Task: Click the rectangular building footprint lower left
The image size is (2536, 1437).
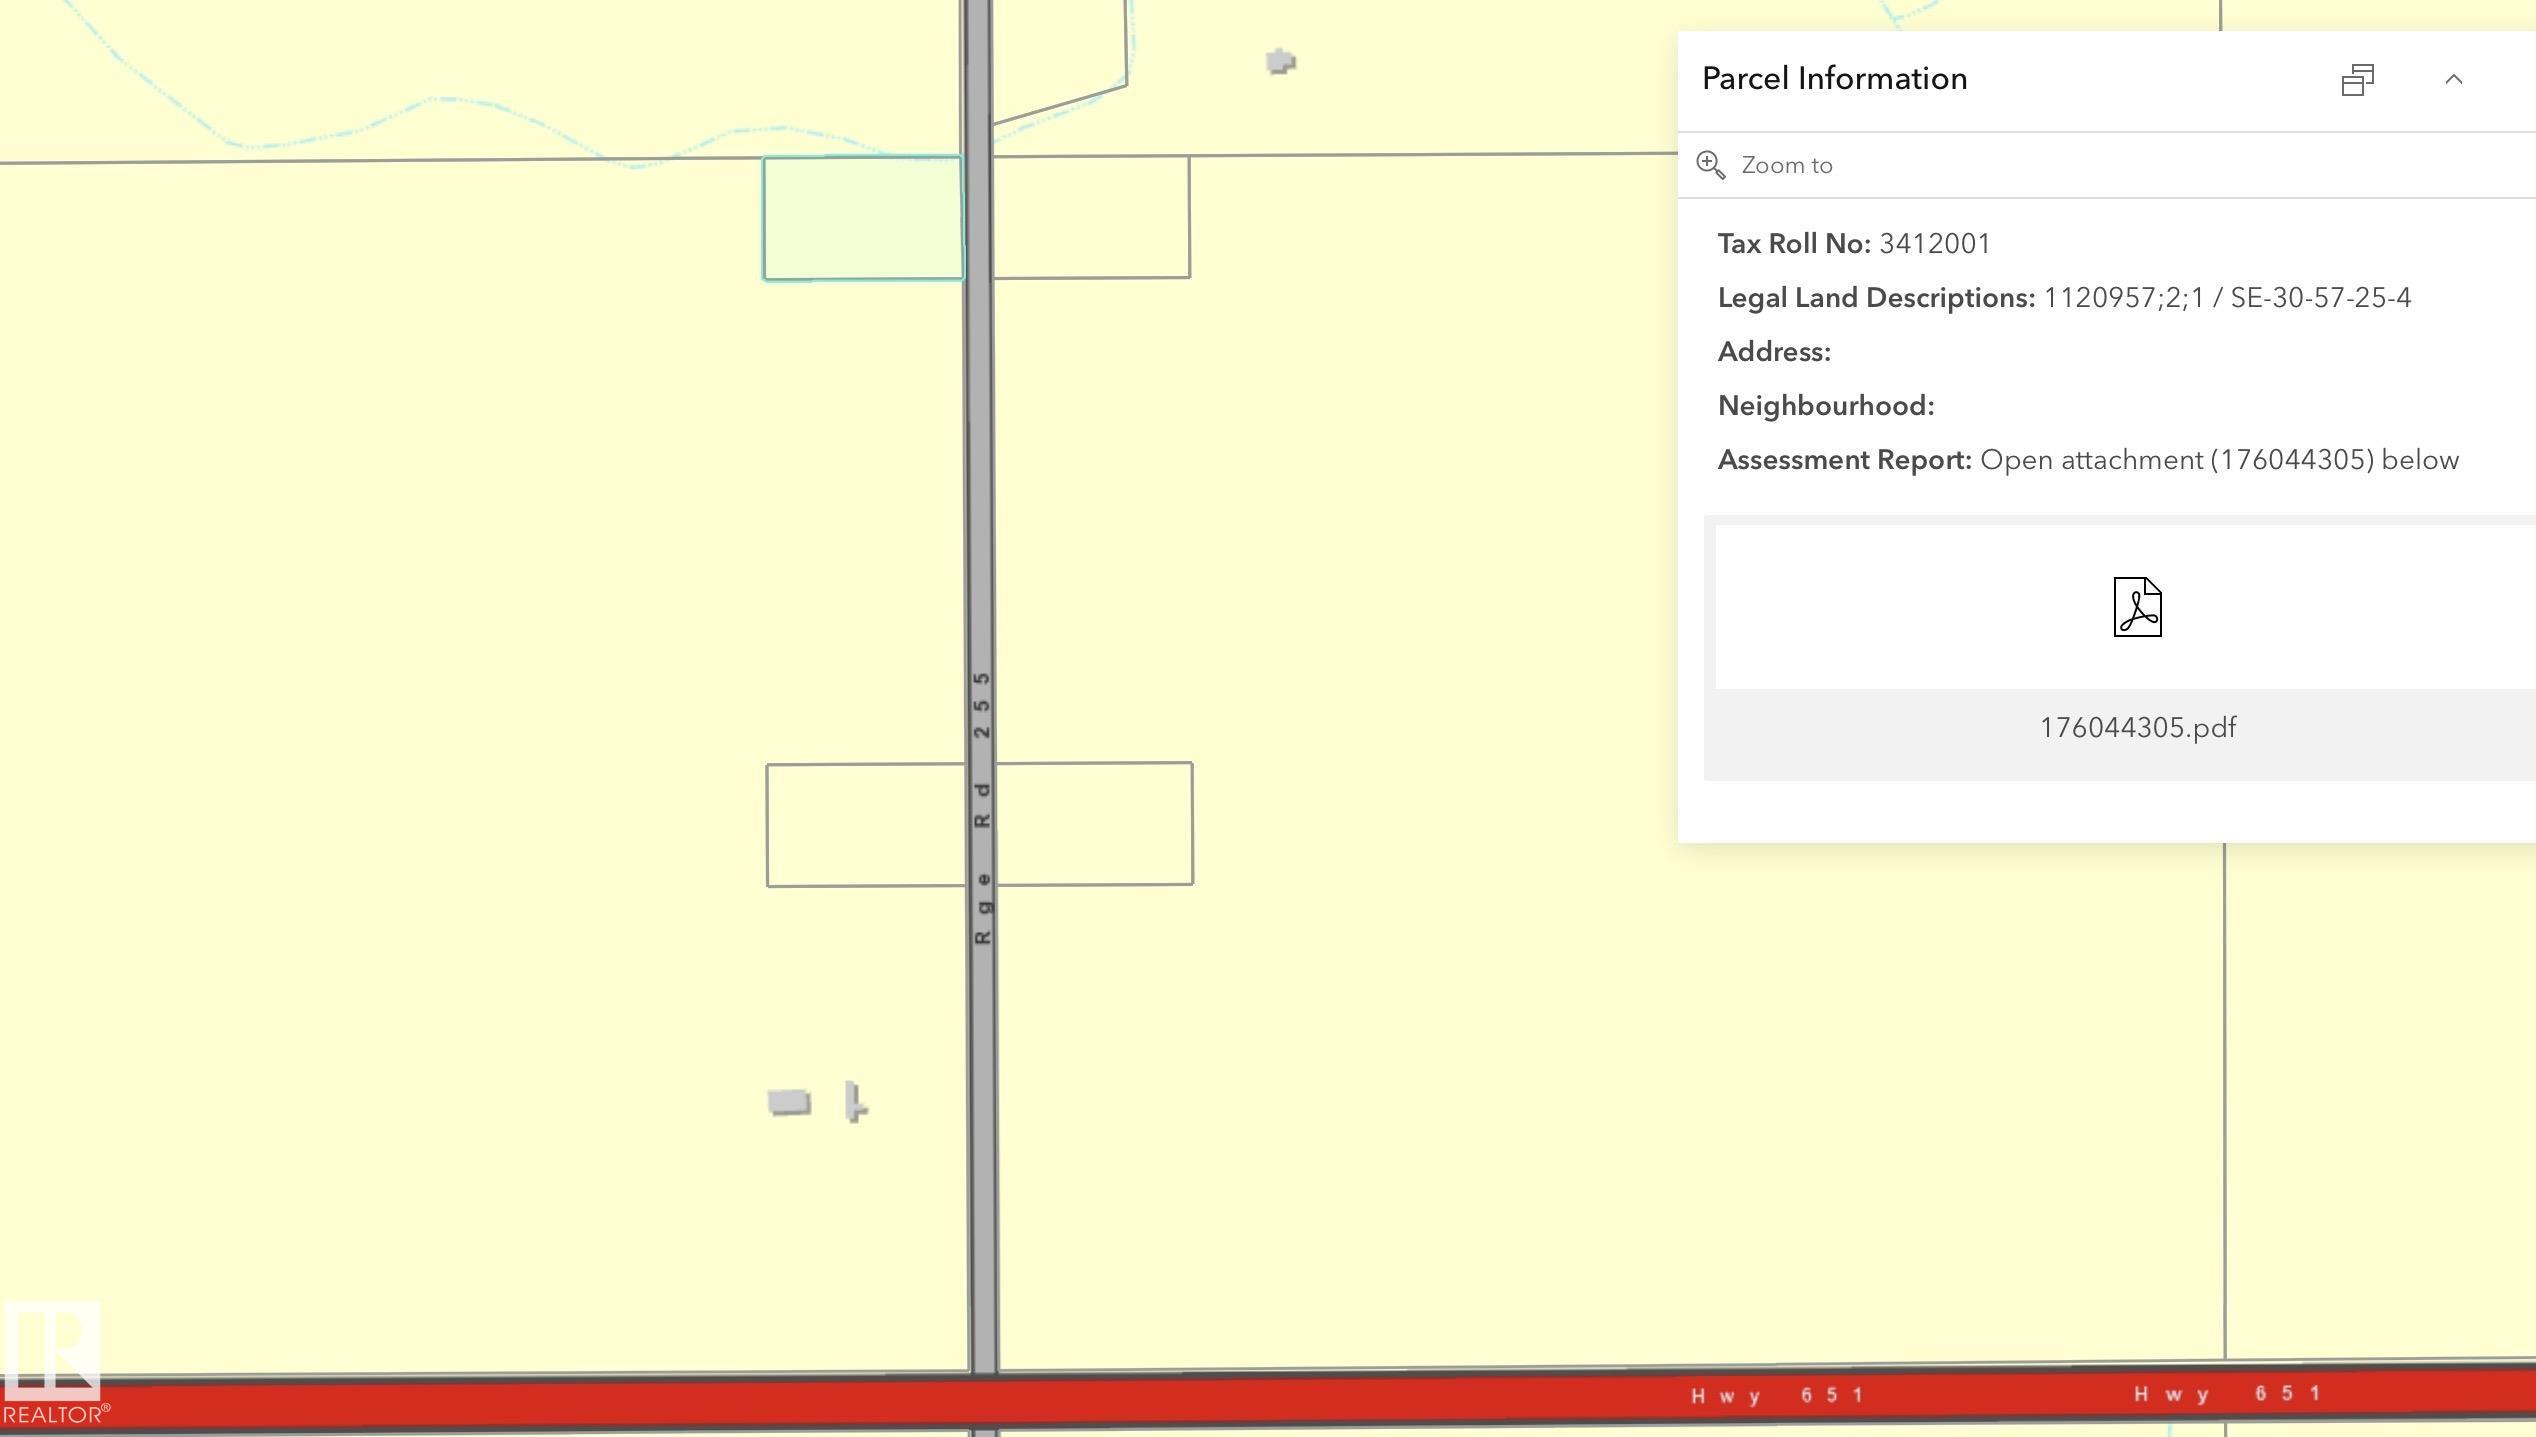Action: pos(789,1102)
